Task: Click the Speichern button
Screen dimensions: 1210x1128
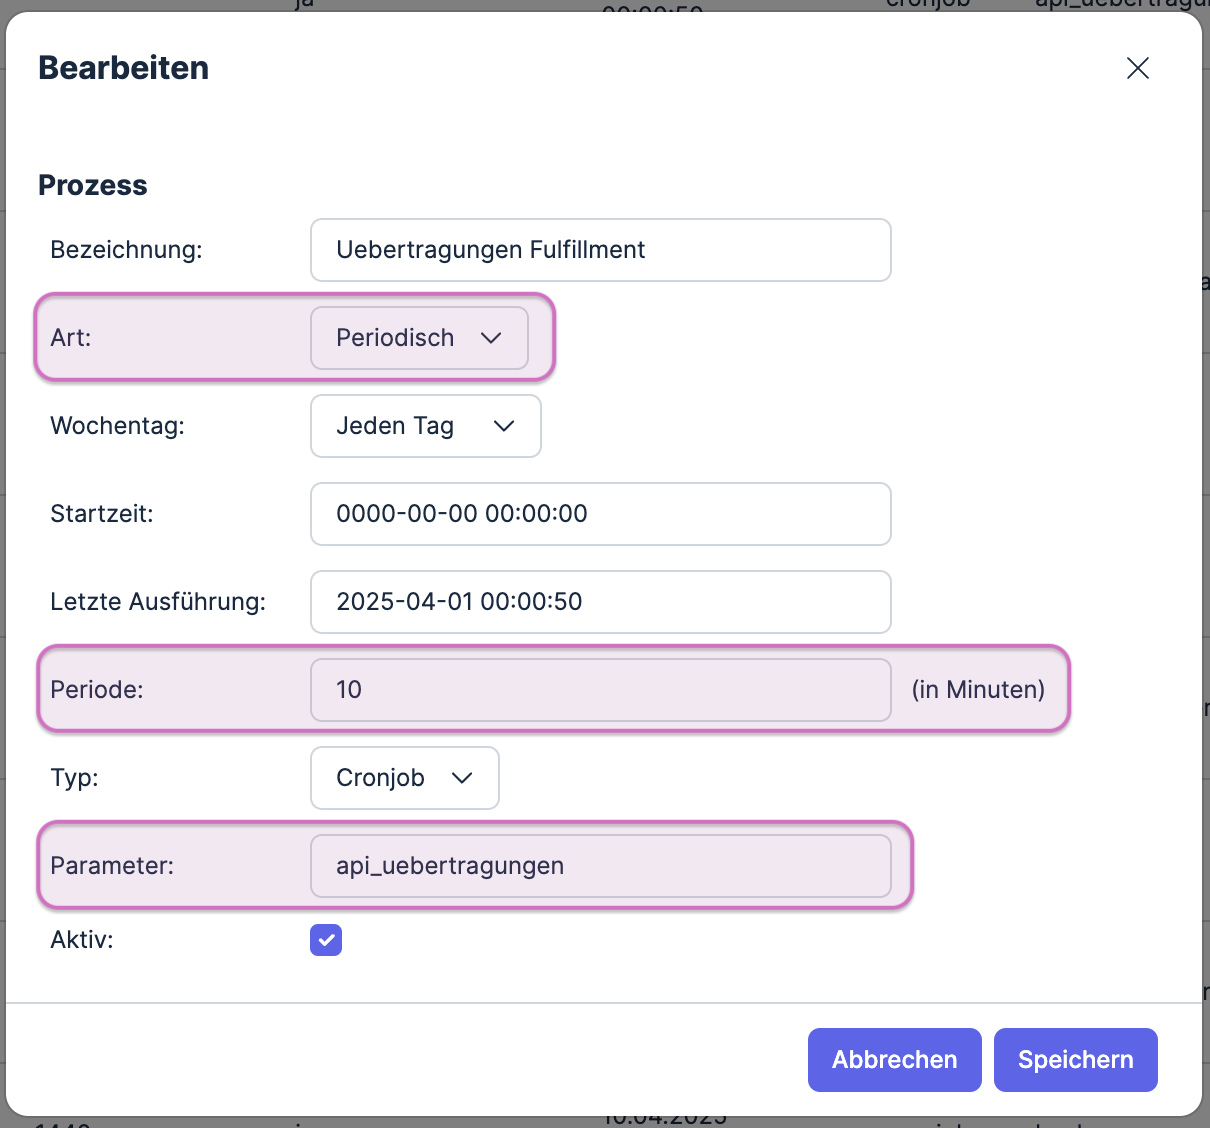Action: (x=1075, y=1060)
